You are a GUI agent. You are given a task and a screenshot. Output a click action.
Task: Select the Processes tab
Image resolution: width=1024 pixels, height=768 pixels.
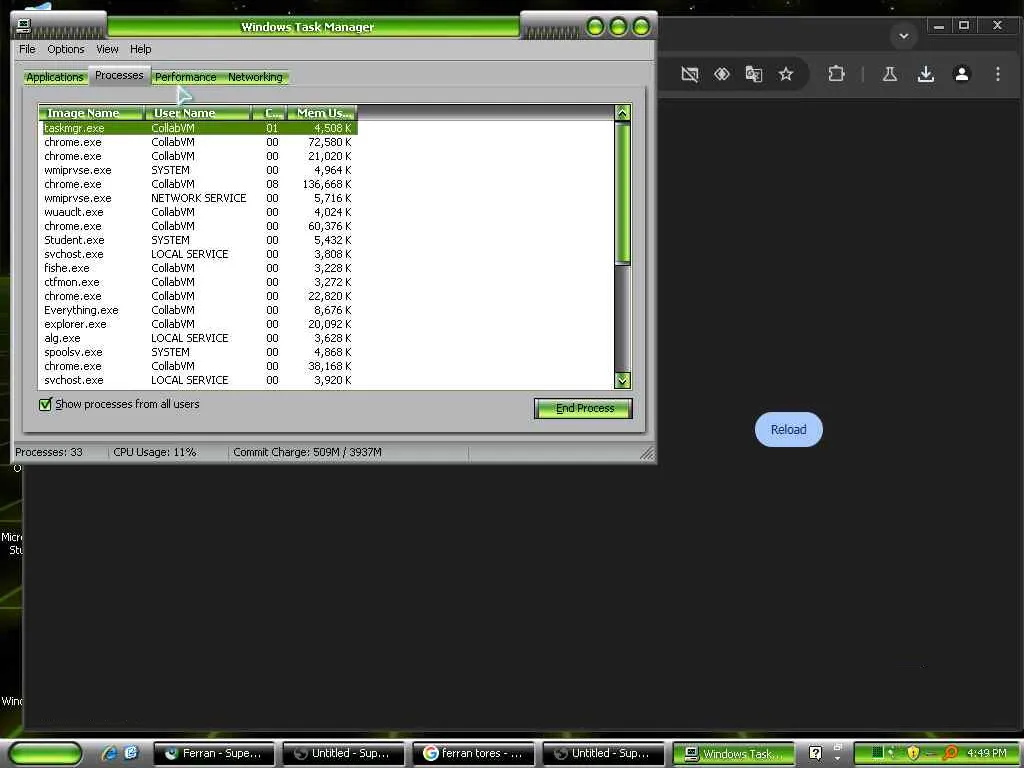tap(119, 75)
